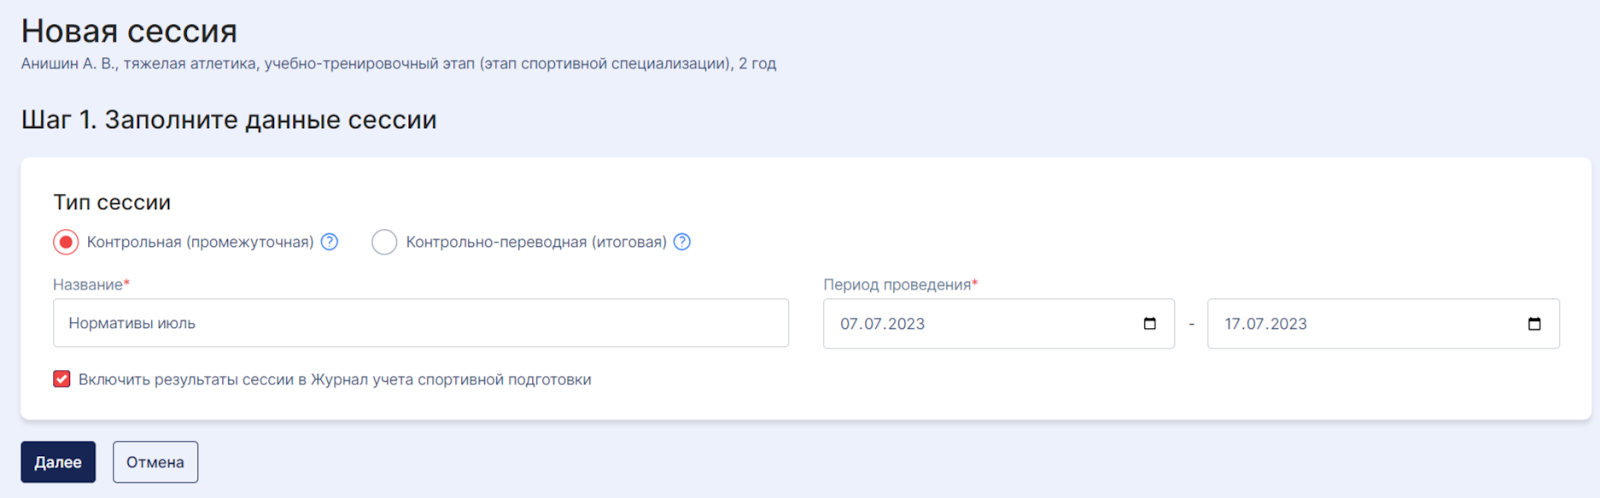Click the Контрольно-переводная (итоговая) label text
This screenshot has height=498, width=1600.
[x=536, y=242]
